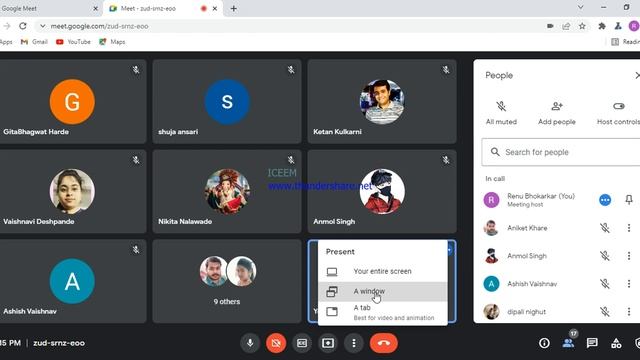Select shuja ansari video tile

pos(227,102)
